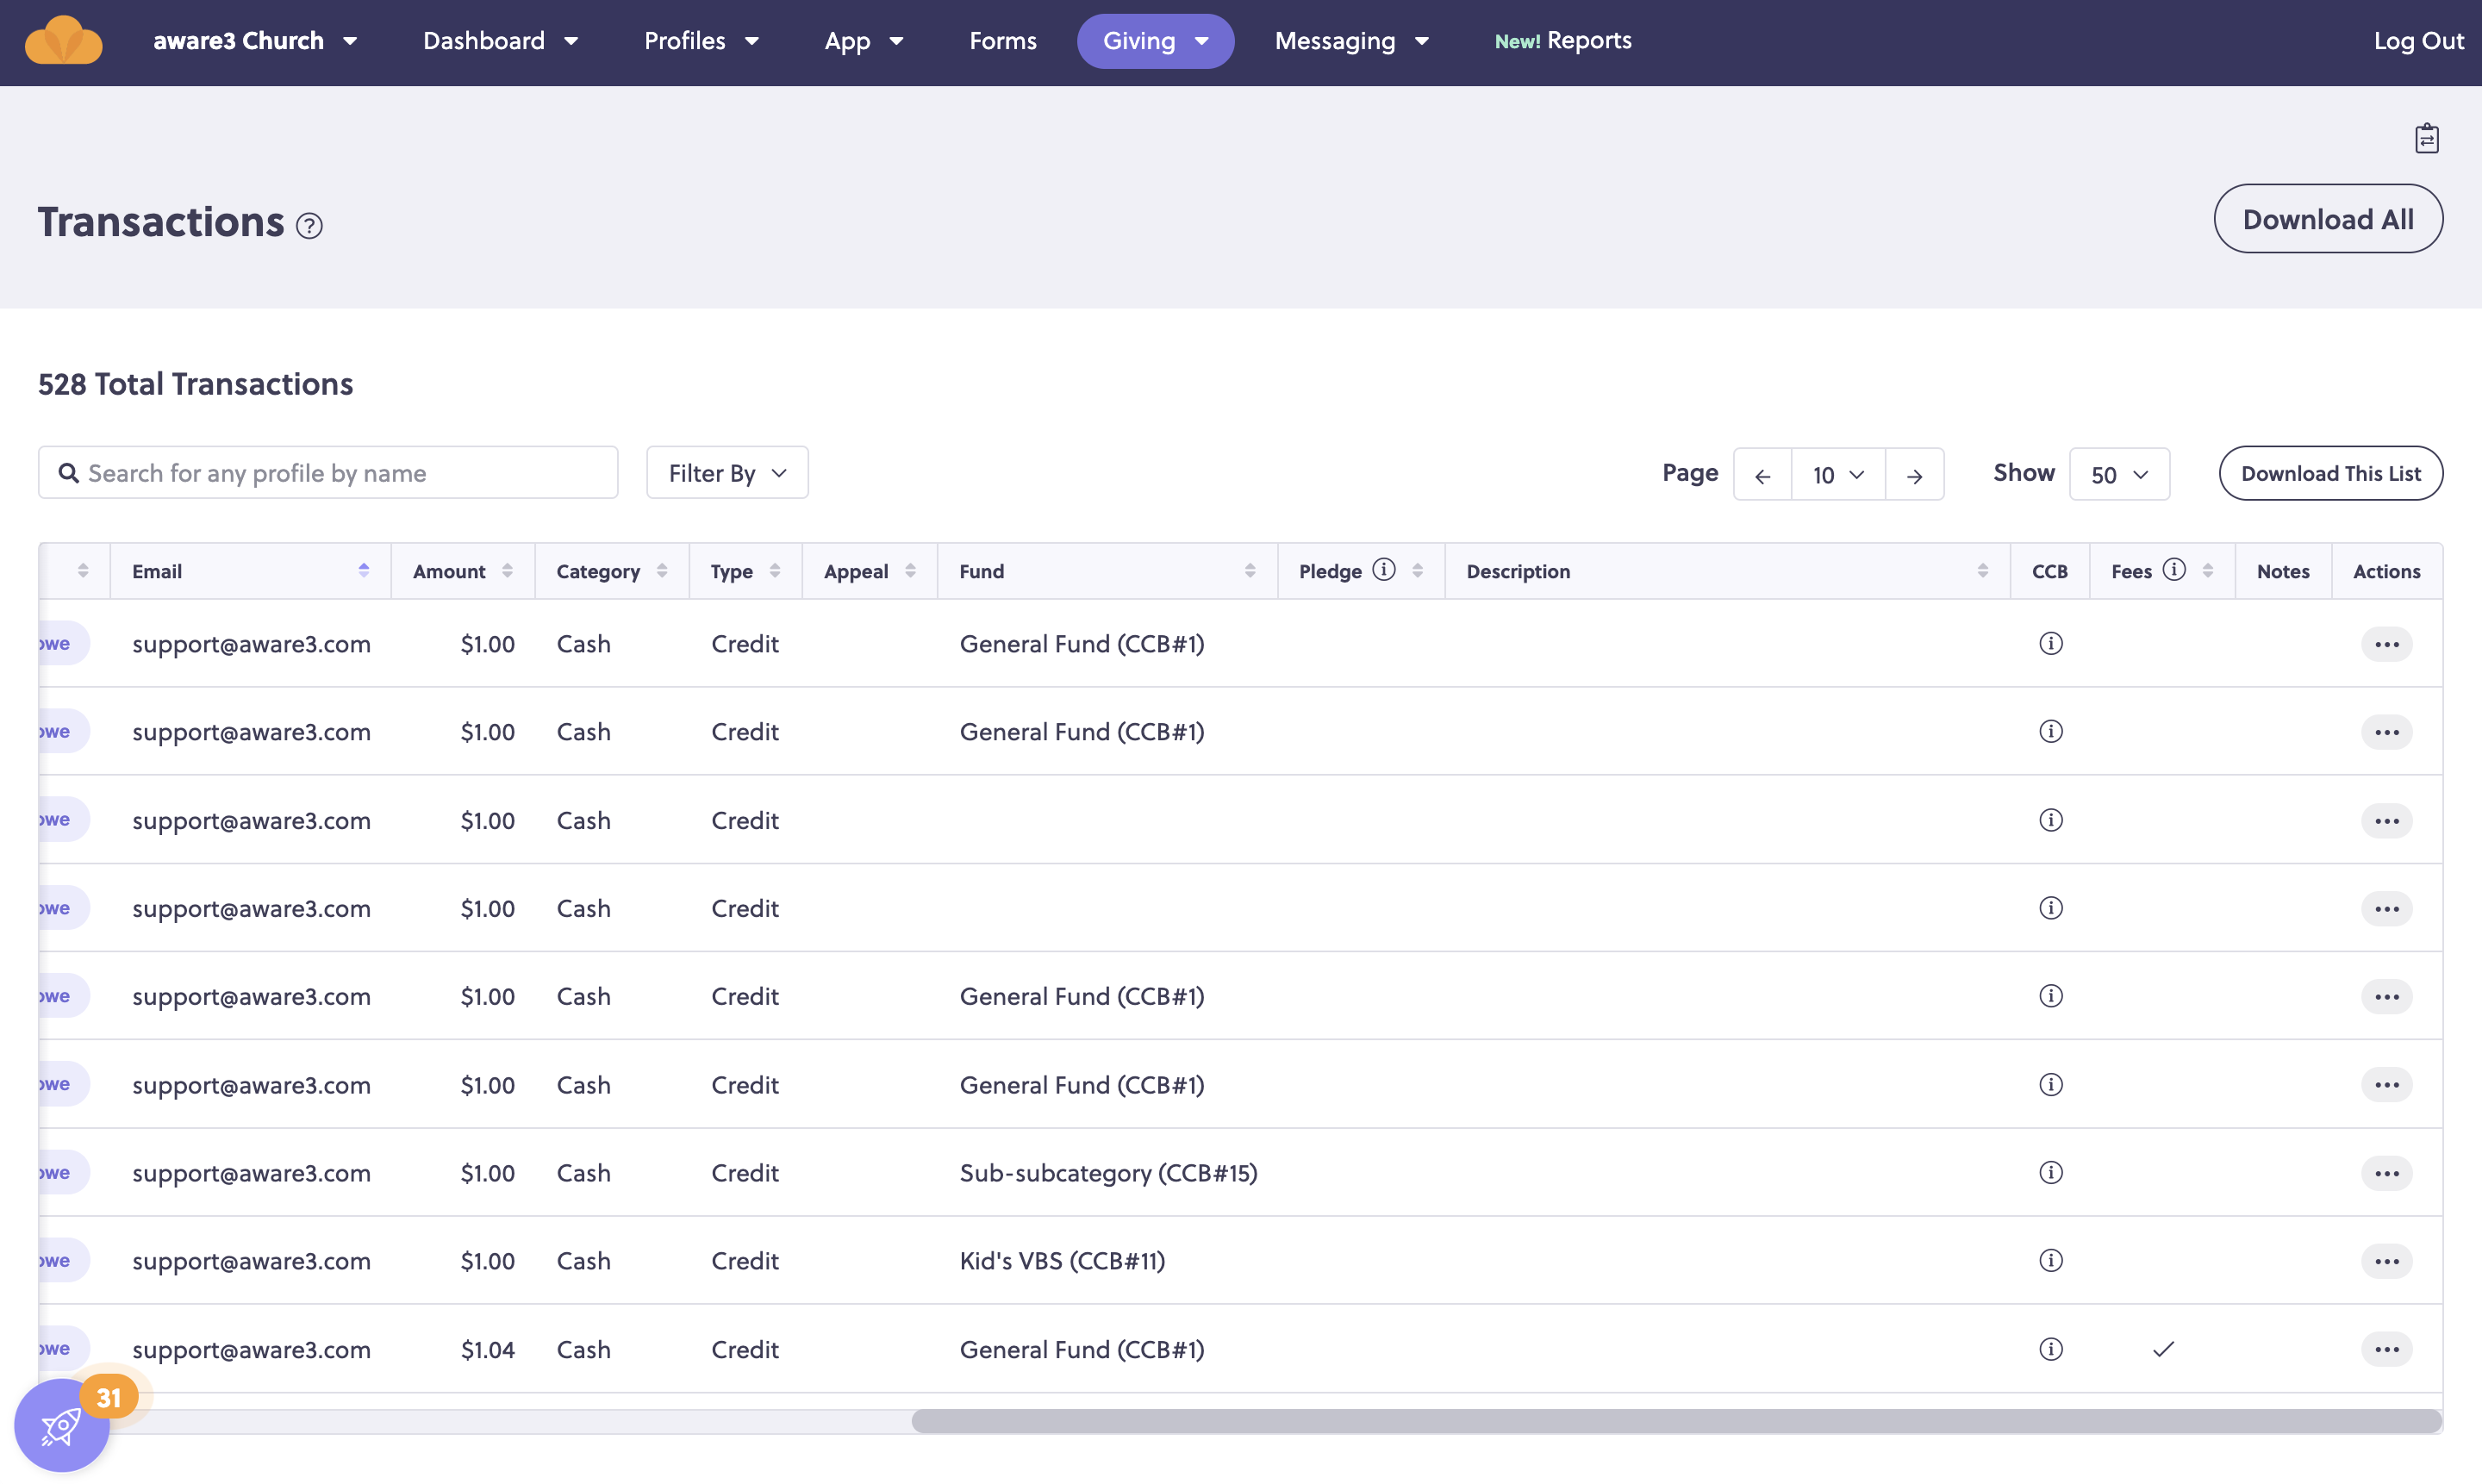Viewport: 2482px width, 1484px height.
Task: Open CCB info icon in Kid's VBS row
Action: [2051, 1260]
